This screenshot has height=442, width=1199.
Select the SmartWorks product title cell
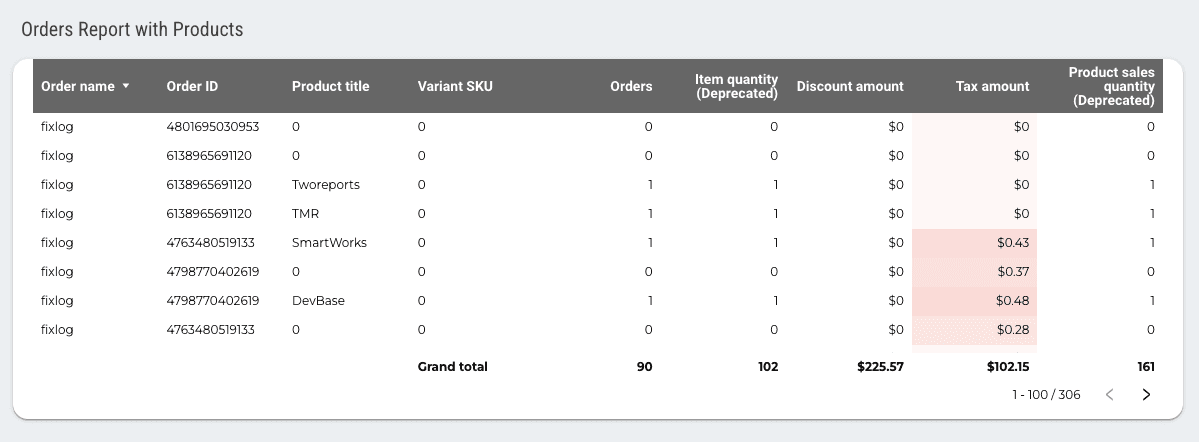point(329,243)
